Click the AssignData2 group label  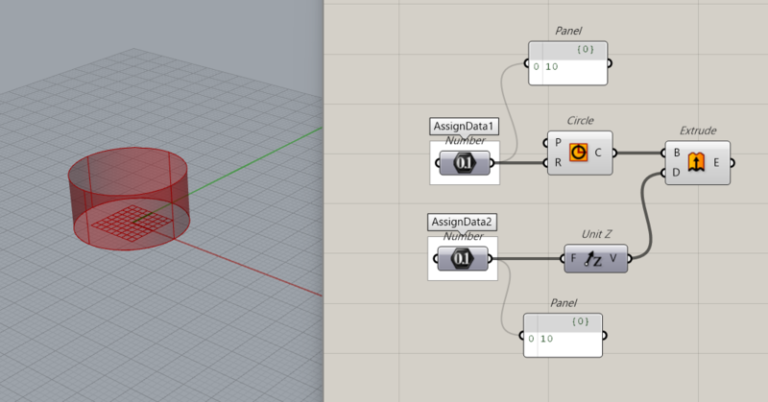pyautogui.click(x=462, y=221)
